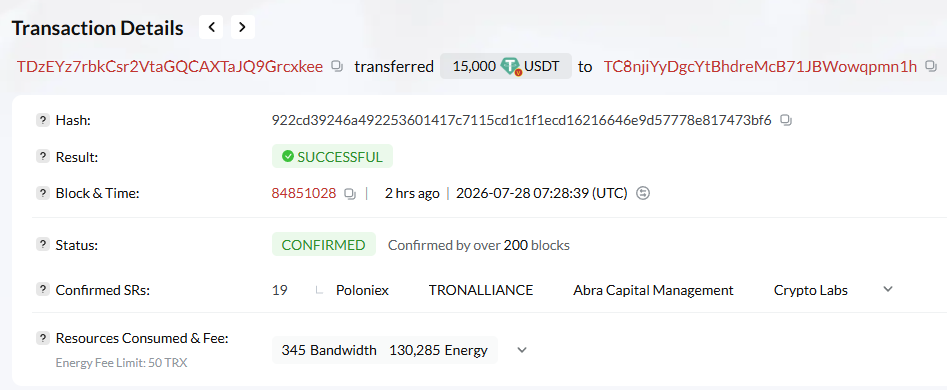Select the Poloniex super representative
Image resolution: width=947 pixels, height=390 pixels.
(362, 290)
